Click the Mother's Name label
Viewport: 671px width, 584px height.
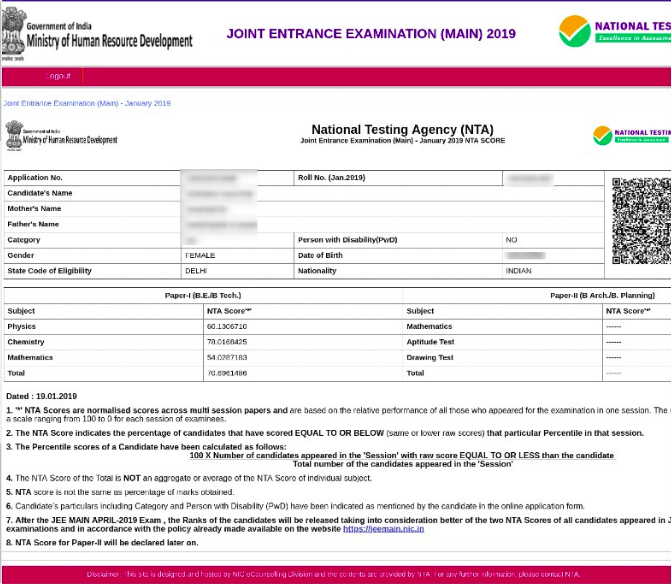pyautogui.click(x=34, y=208)
